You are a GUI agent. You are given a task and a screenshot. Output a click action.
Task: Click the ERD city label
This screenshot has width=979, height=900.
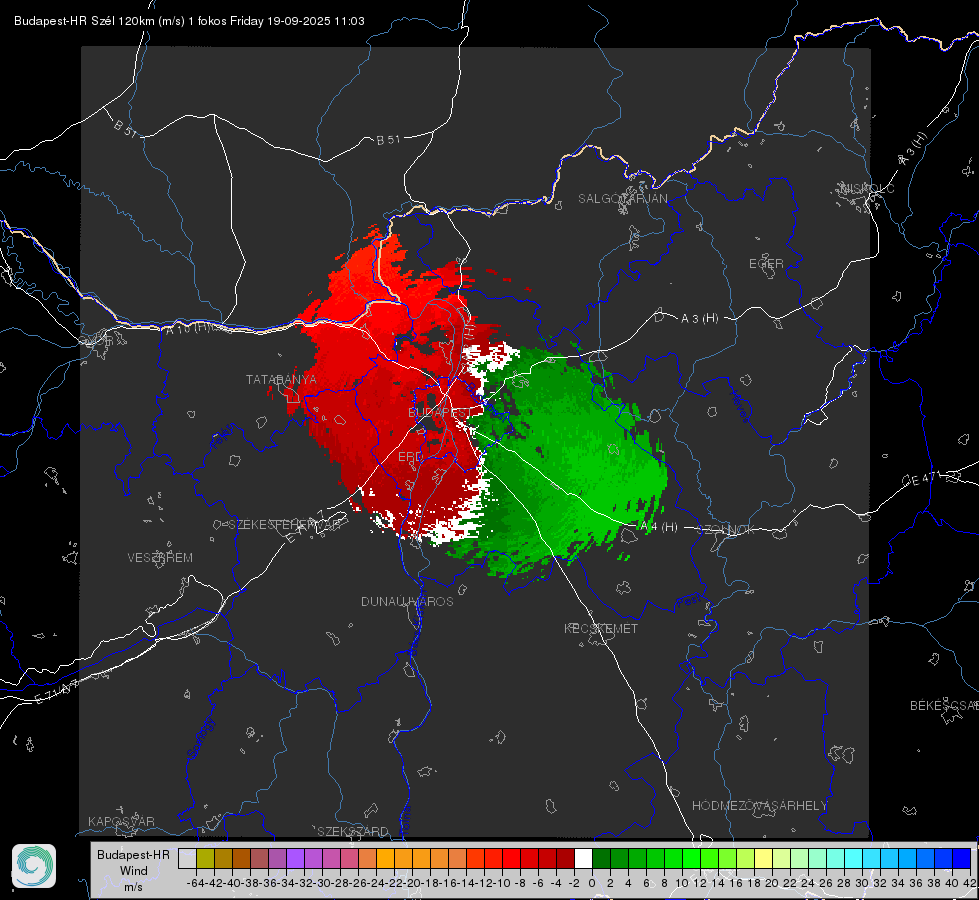[x=410, y=457]
